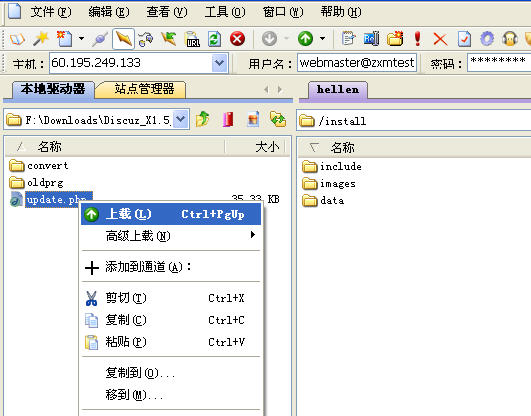The width and height of the screenshot is (531, 416).
Task: Click the red X delete icon
Action: point(440,39)
